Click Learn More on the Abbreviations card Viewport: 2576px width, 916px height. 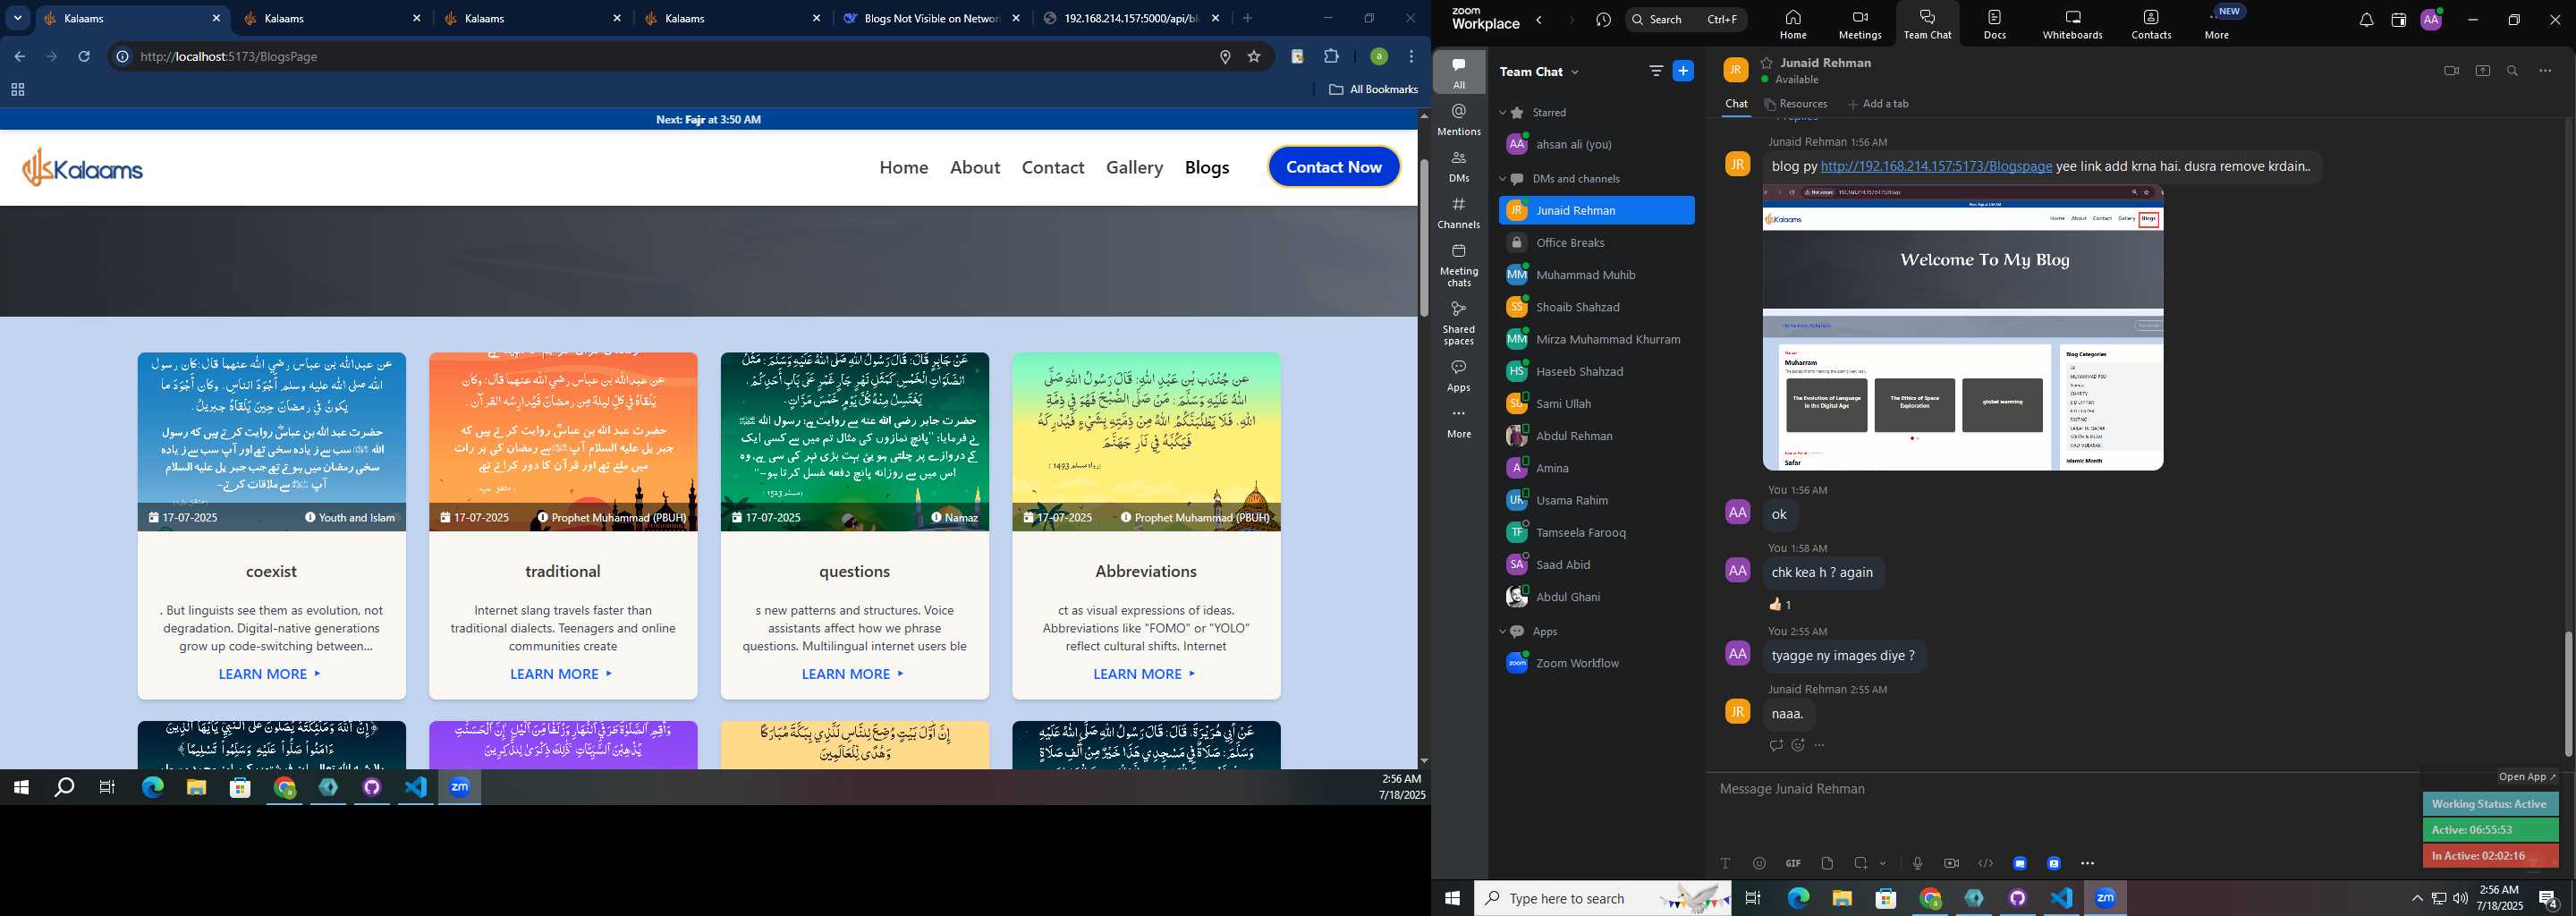coord(1145,674)
